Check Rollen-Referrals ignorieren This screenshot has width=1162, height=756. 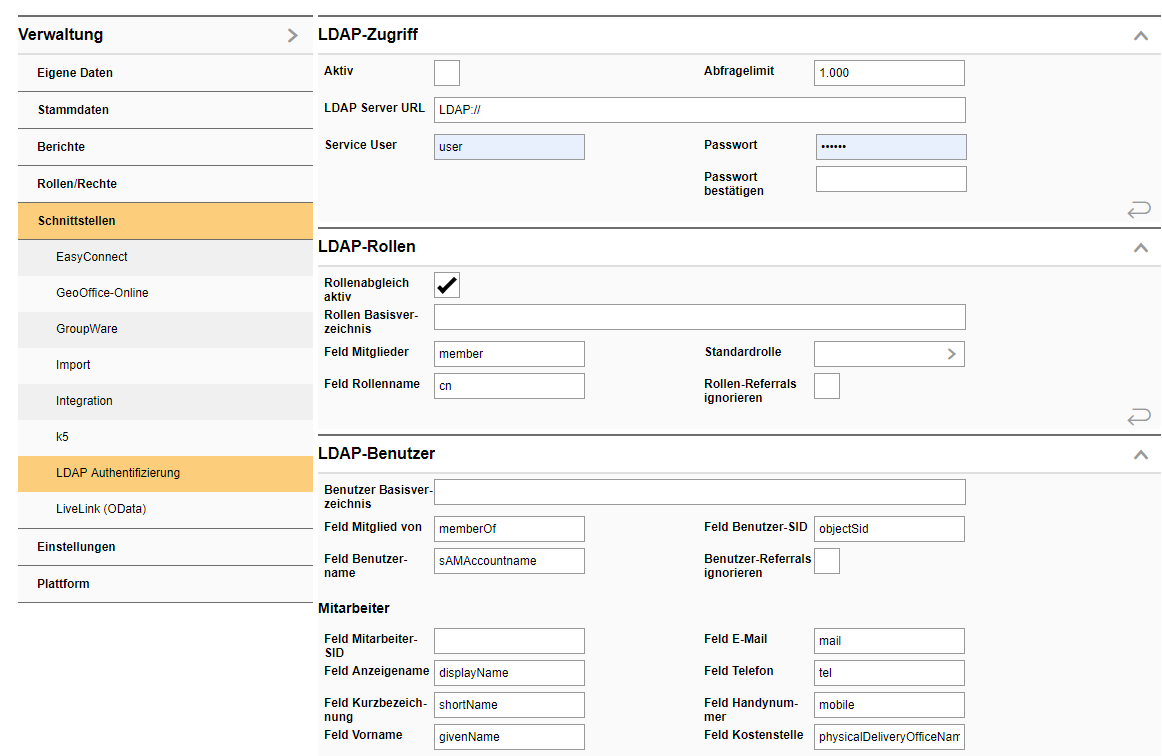coord(827,385)
